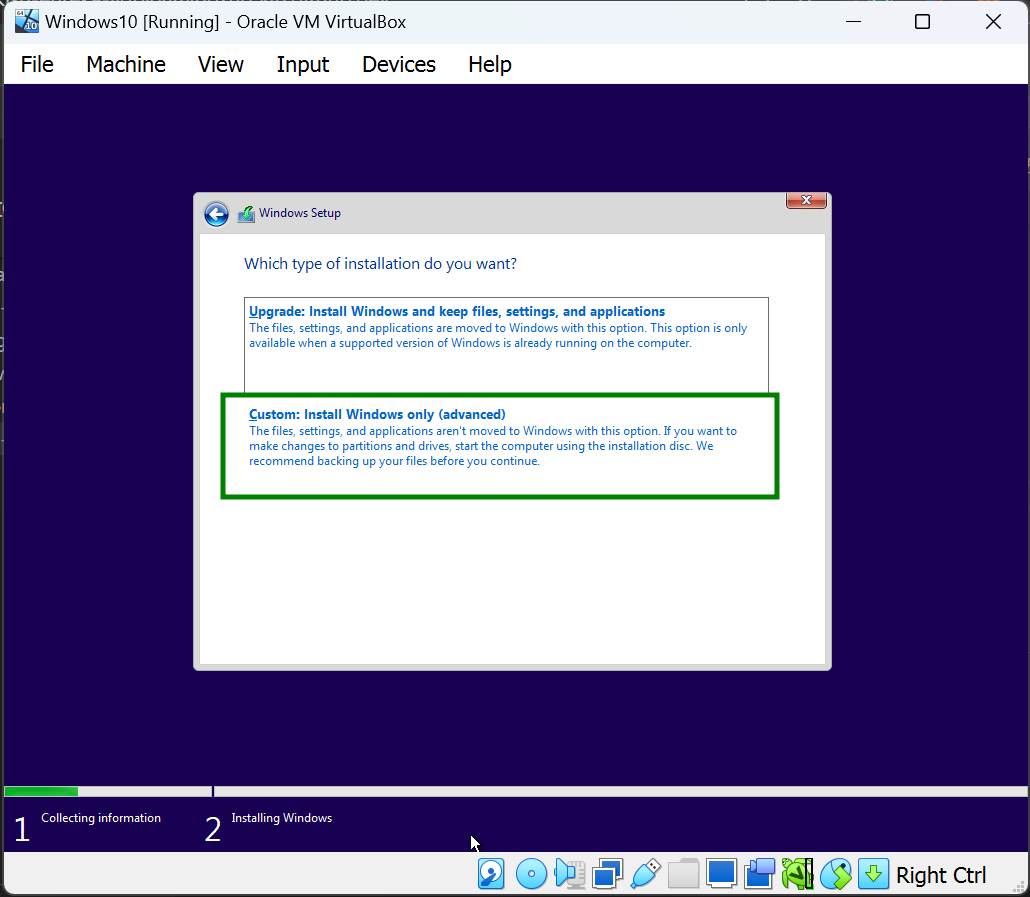Open the File menu
Screen dimensions: 1030x897
(37, 64)
